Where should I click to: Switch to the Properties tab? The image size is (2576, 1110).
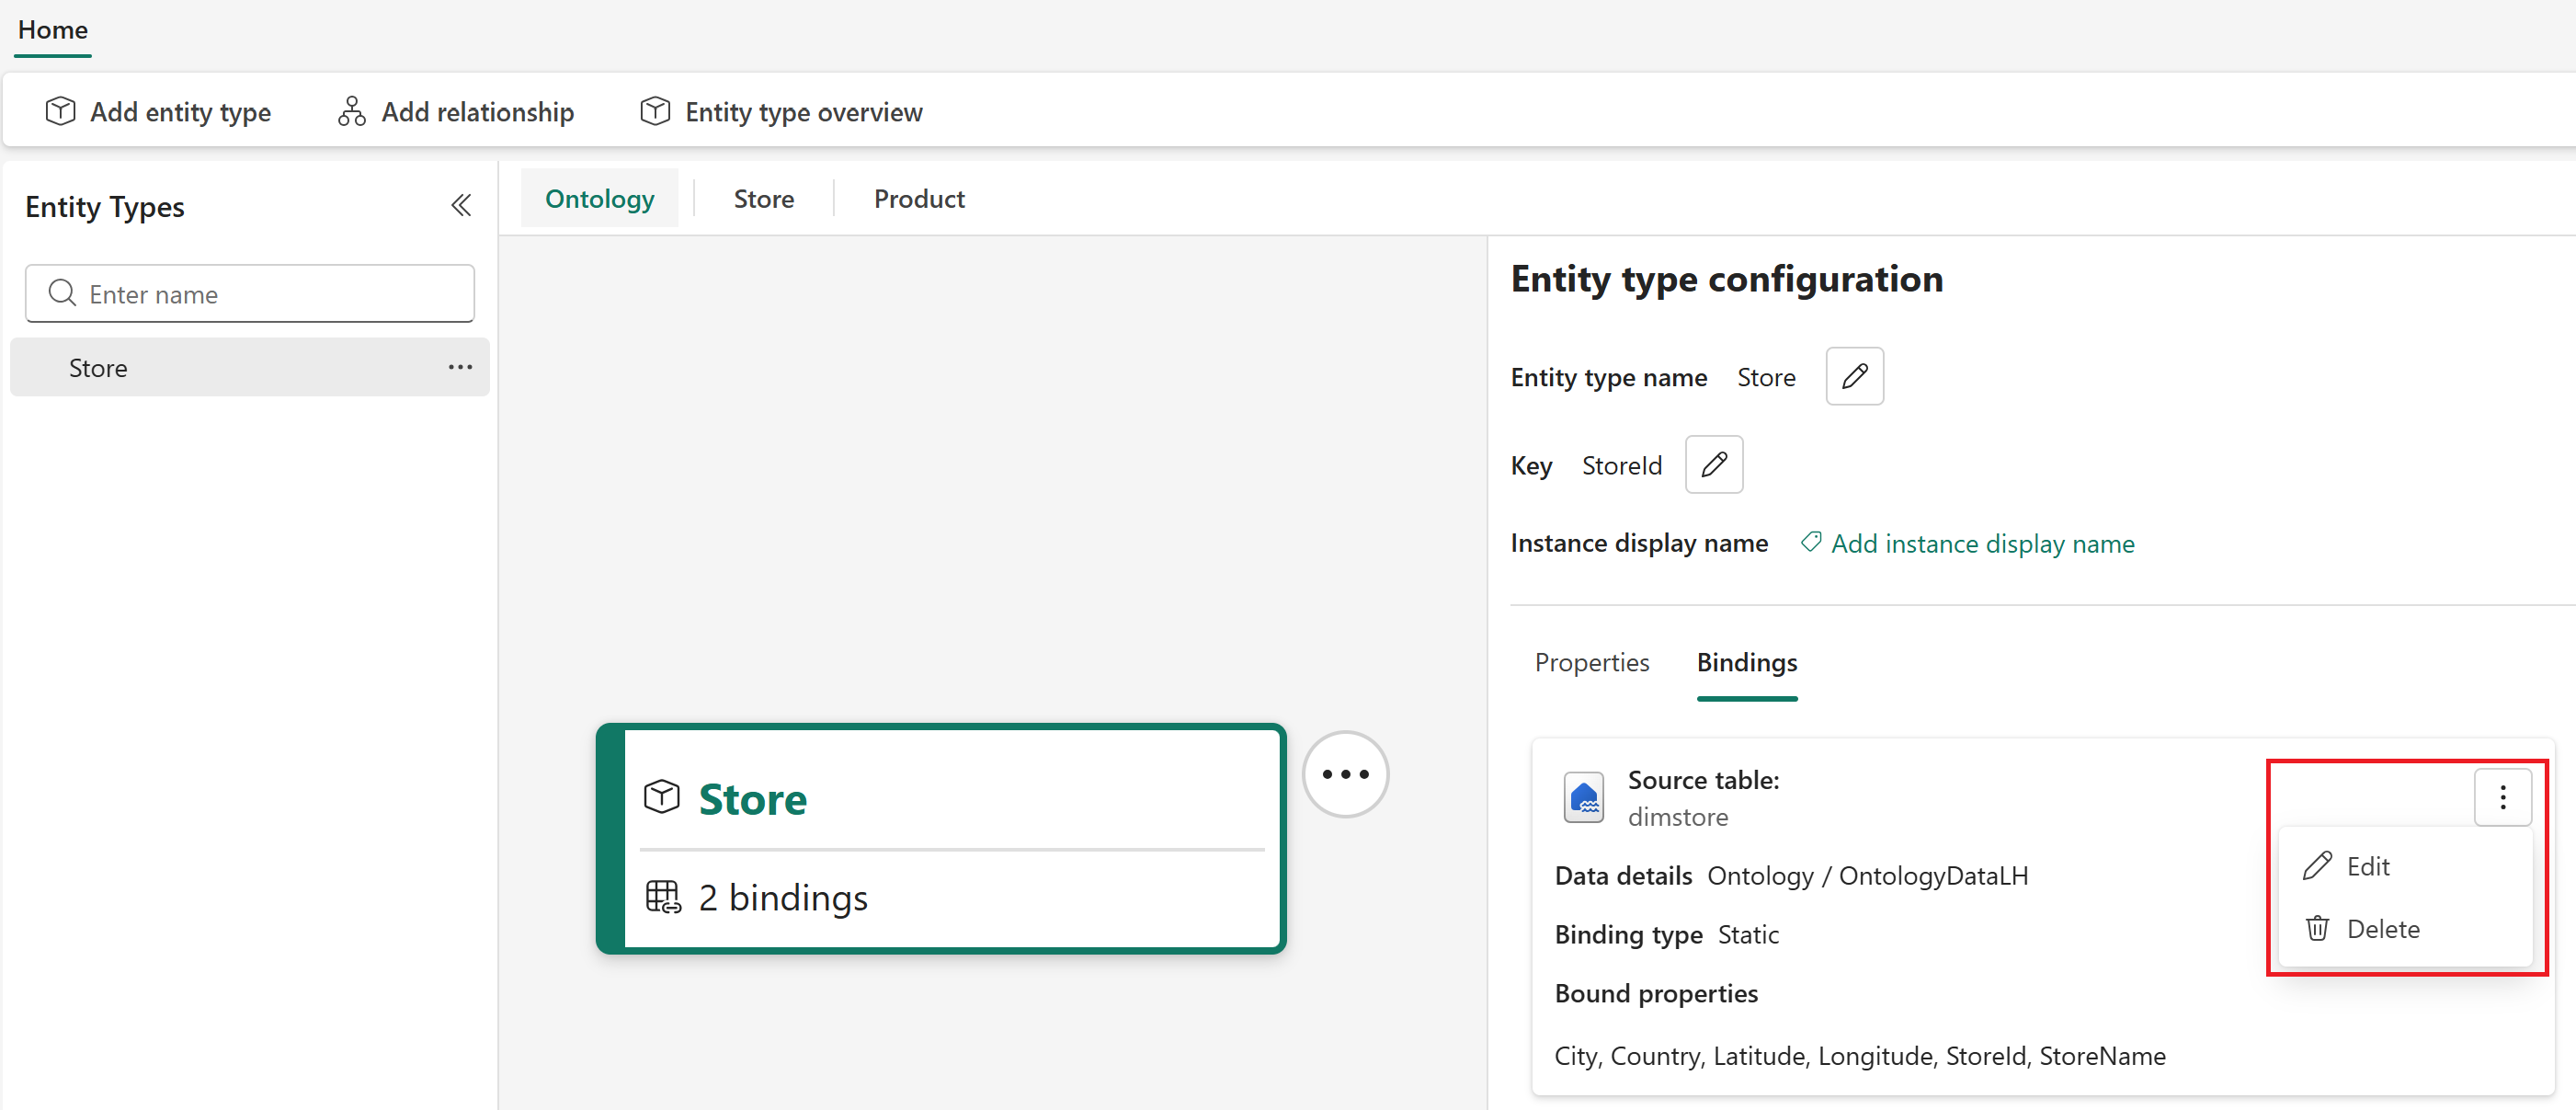[1591, 662]
